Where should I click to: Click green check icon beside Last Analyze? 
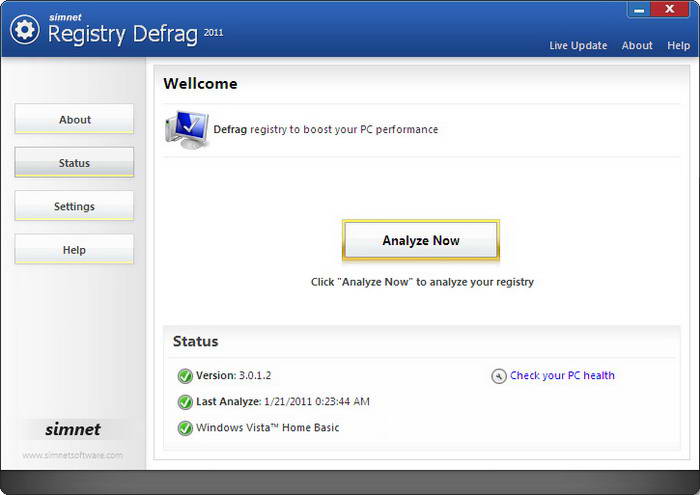tap(185, 402)
